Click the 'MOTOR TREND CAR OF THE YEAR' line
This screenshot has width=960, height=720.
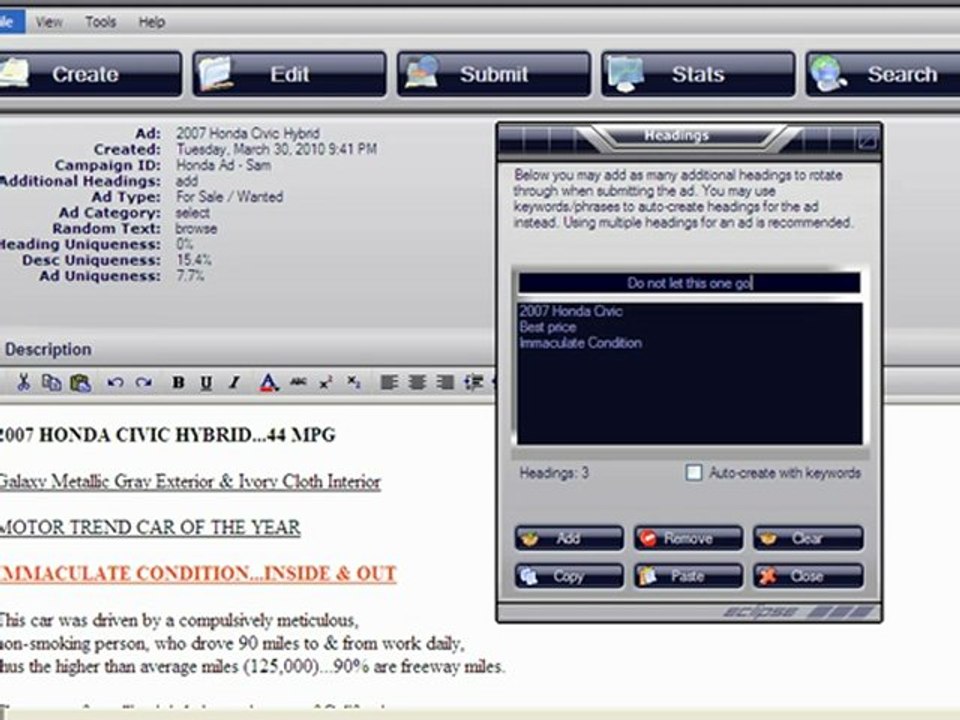pyautogui.click(x=150, y=528)
